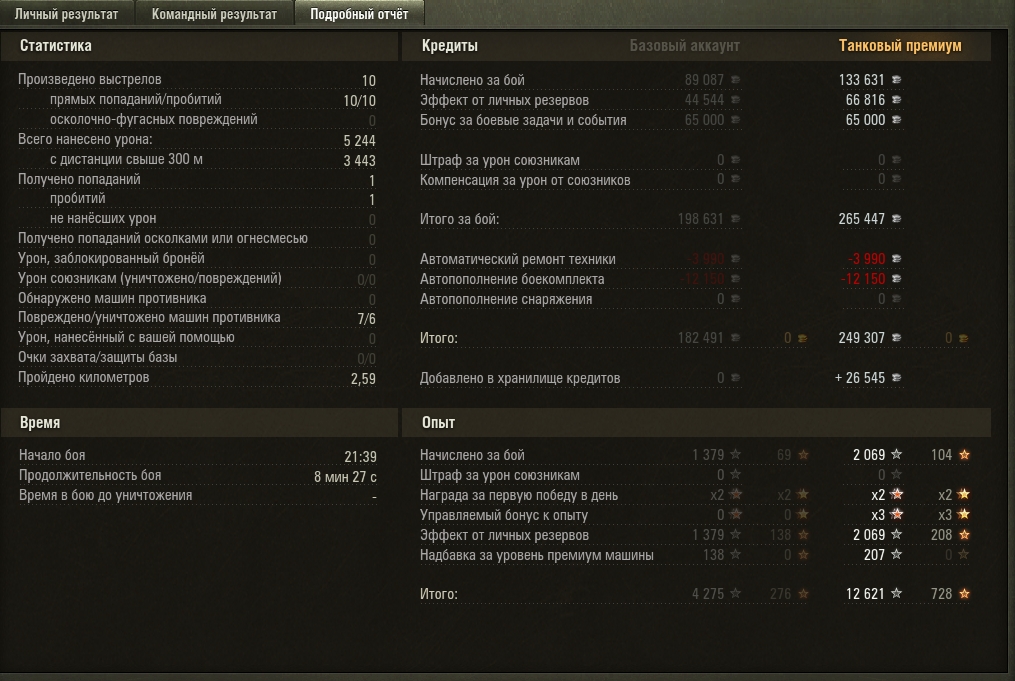The height and width of the screenshot is (681, 1015).
Task: Click the Базовый аккаунт column header
Action: pyautogui.click(x=684, y=46)
